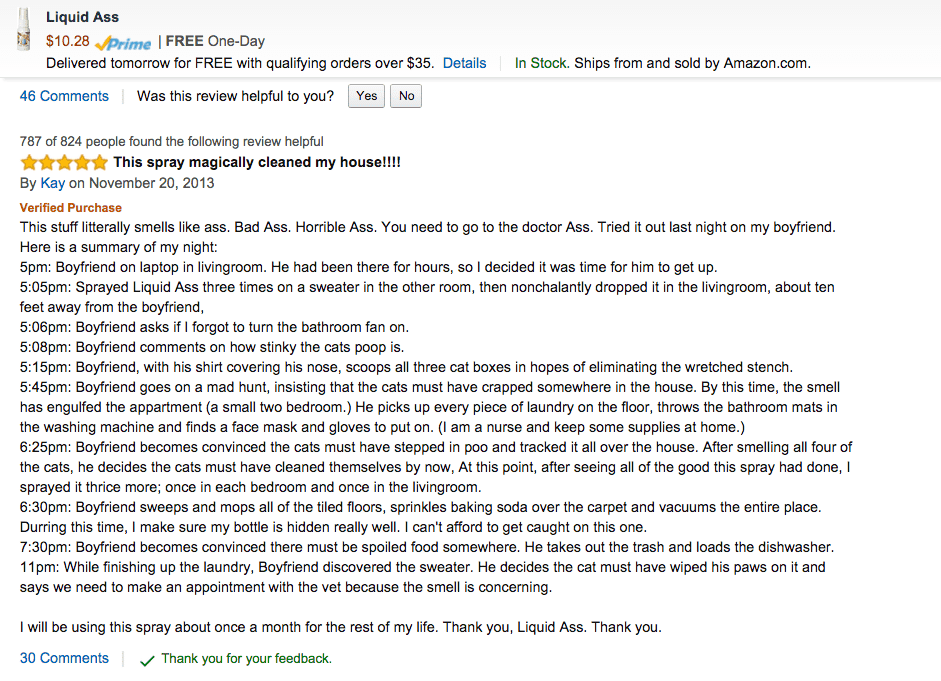Visit reviewer Kay's profile

pyautogui.click(x=52, y=183)
